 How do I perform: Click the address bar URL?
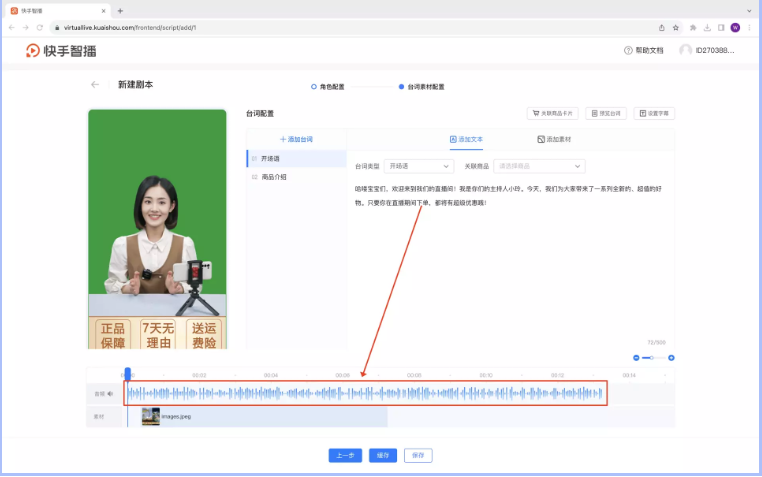coord(130,28)
